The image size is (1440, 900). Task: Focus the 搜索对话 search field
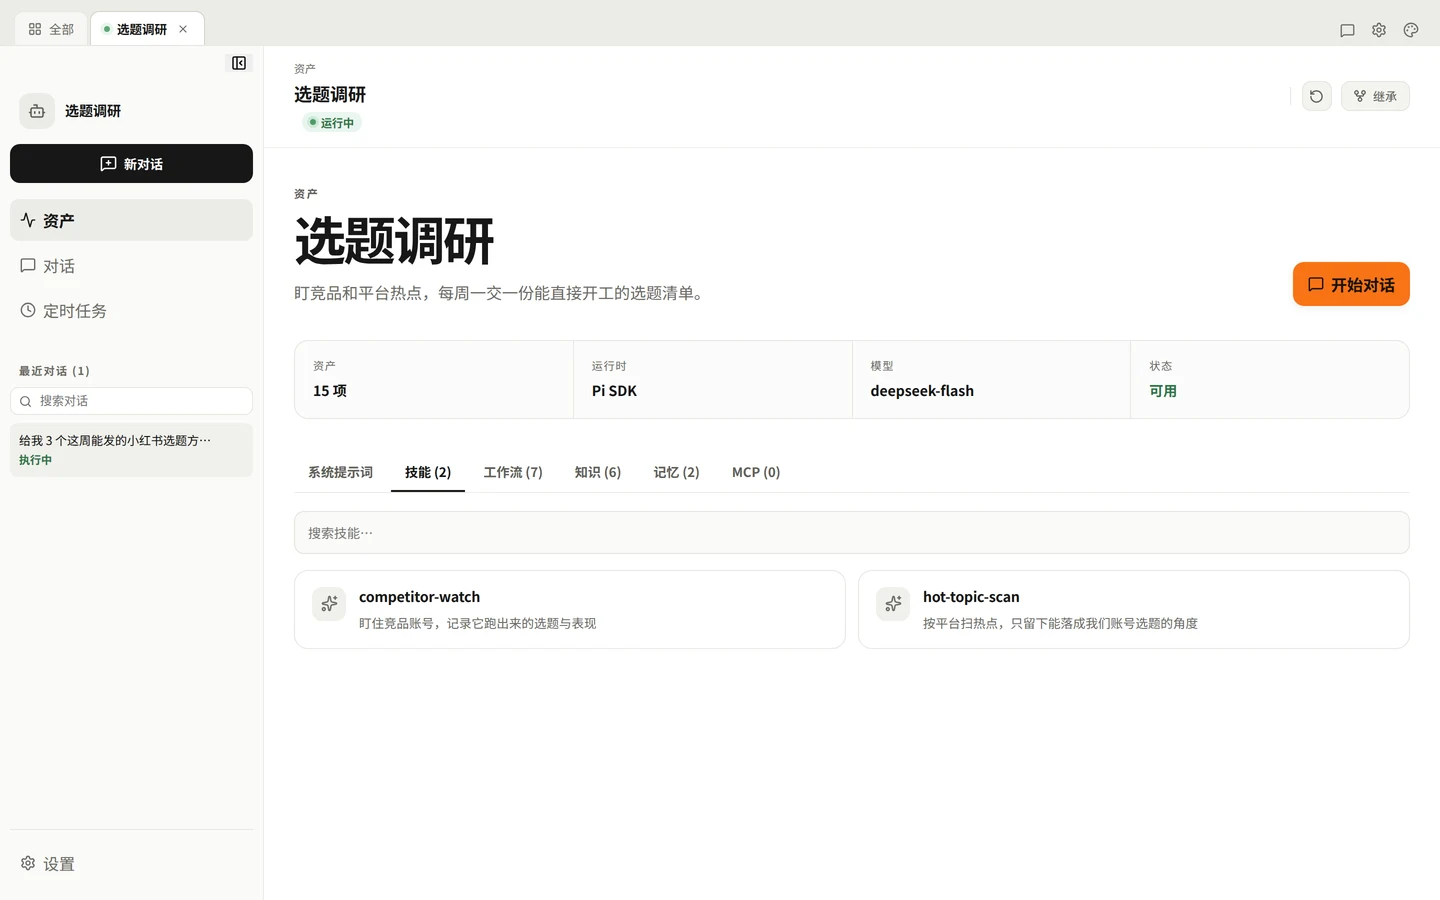pyautogui.click(x=131, y=401)
